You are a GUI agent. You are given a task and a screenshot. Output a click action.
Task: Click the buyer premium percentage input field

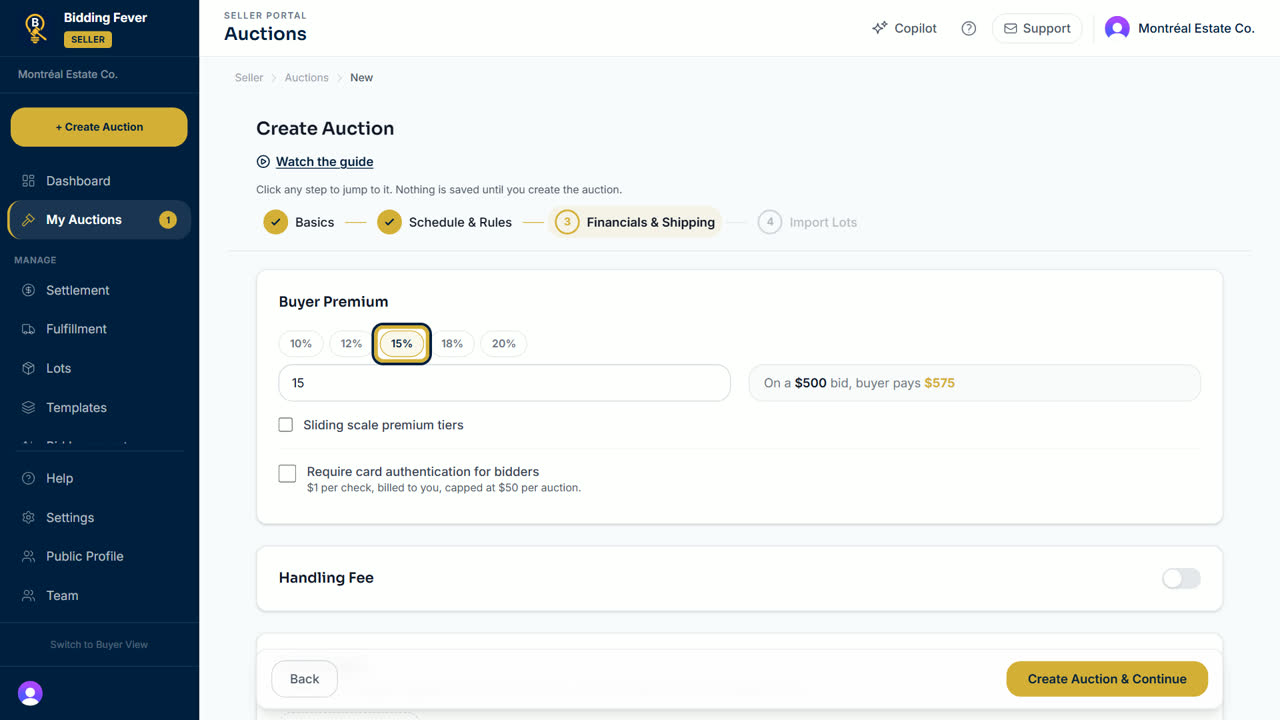[x=504, y=383]
